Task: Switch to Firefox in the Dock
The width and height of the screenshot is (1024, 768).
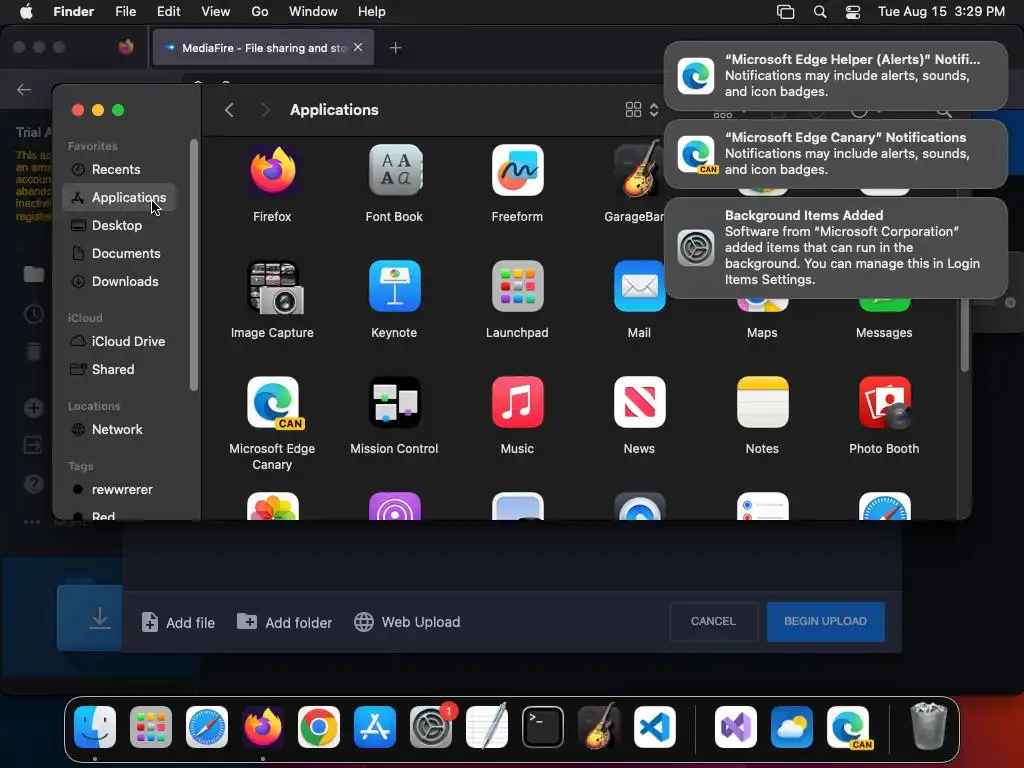Action: tap(263, 727)
